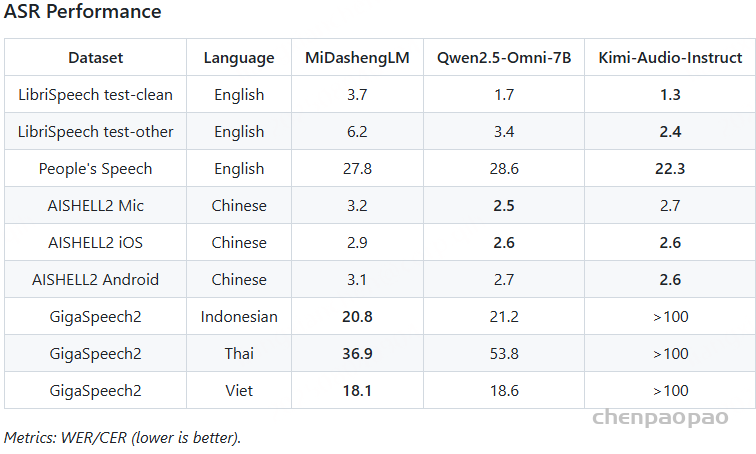This screenshot has width=756, height=454.
Task: Select the bold 22.3 Kimi-Audio score
Action: (x=670, y=169)
